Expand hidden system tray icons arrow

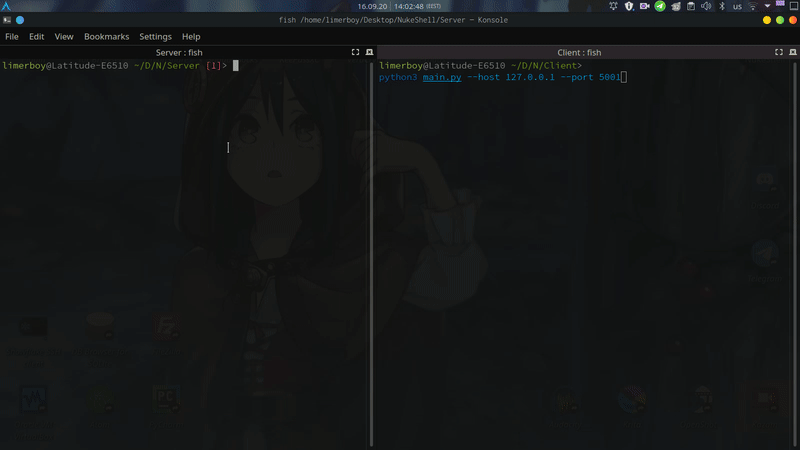click(x=767, y=6)
